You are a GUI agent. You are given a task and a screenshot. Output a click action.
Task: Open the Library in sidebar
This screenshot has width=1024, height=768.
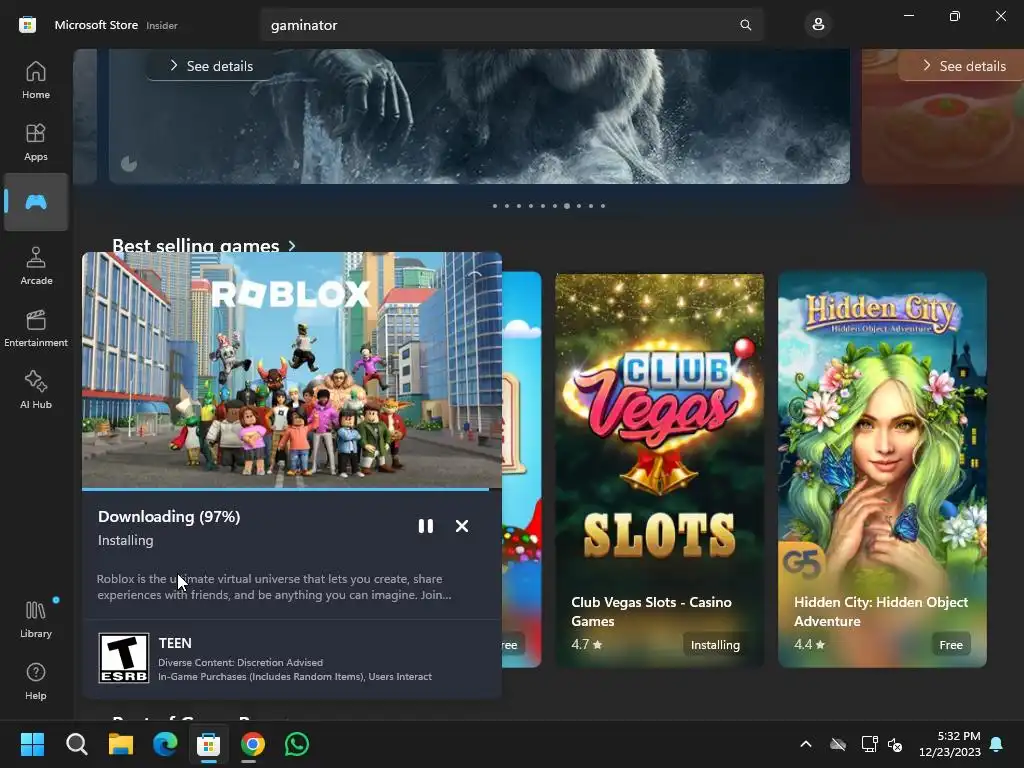click(36, 619)
